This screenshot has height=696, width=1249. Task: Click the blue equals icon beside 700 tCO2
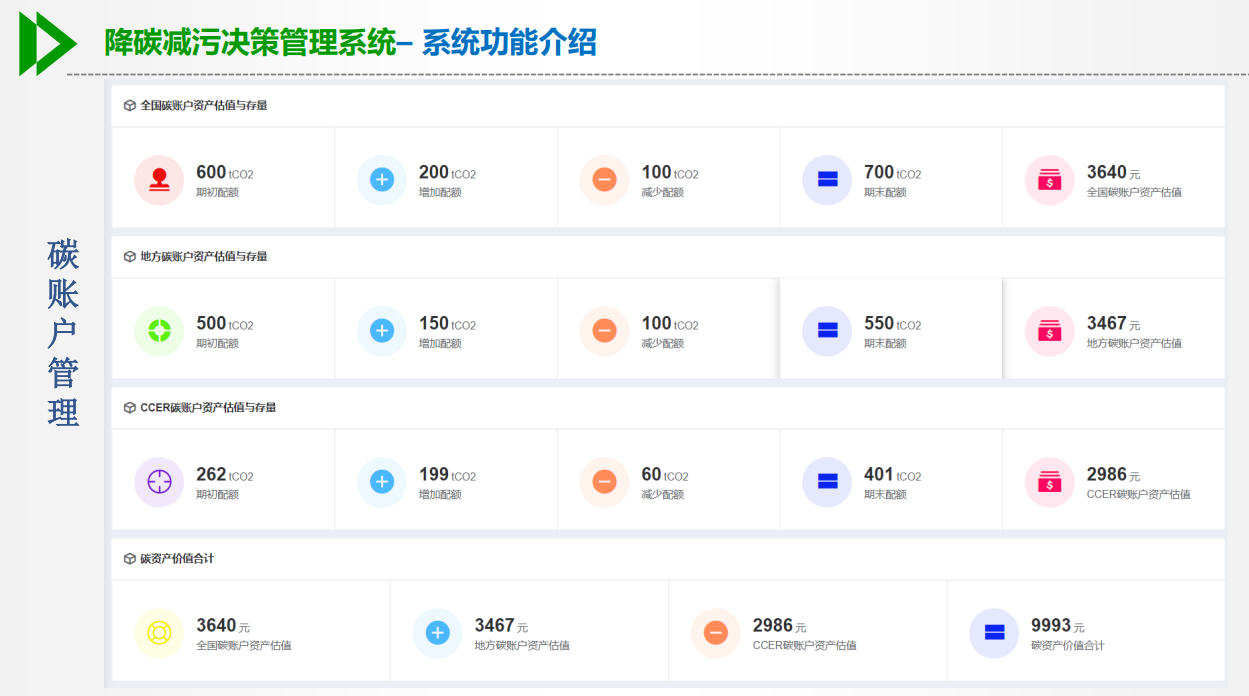827,180
